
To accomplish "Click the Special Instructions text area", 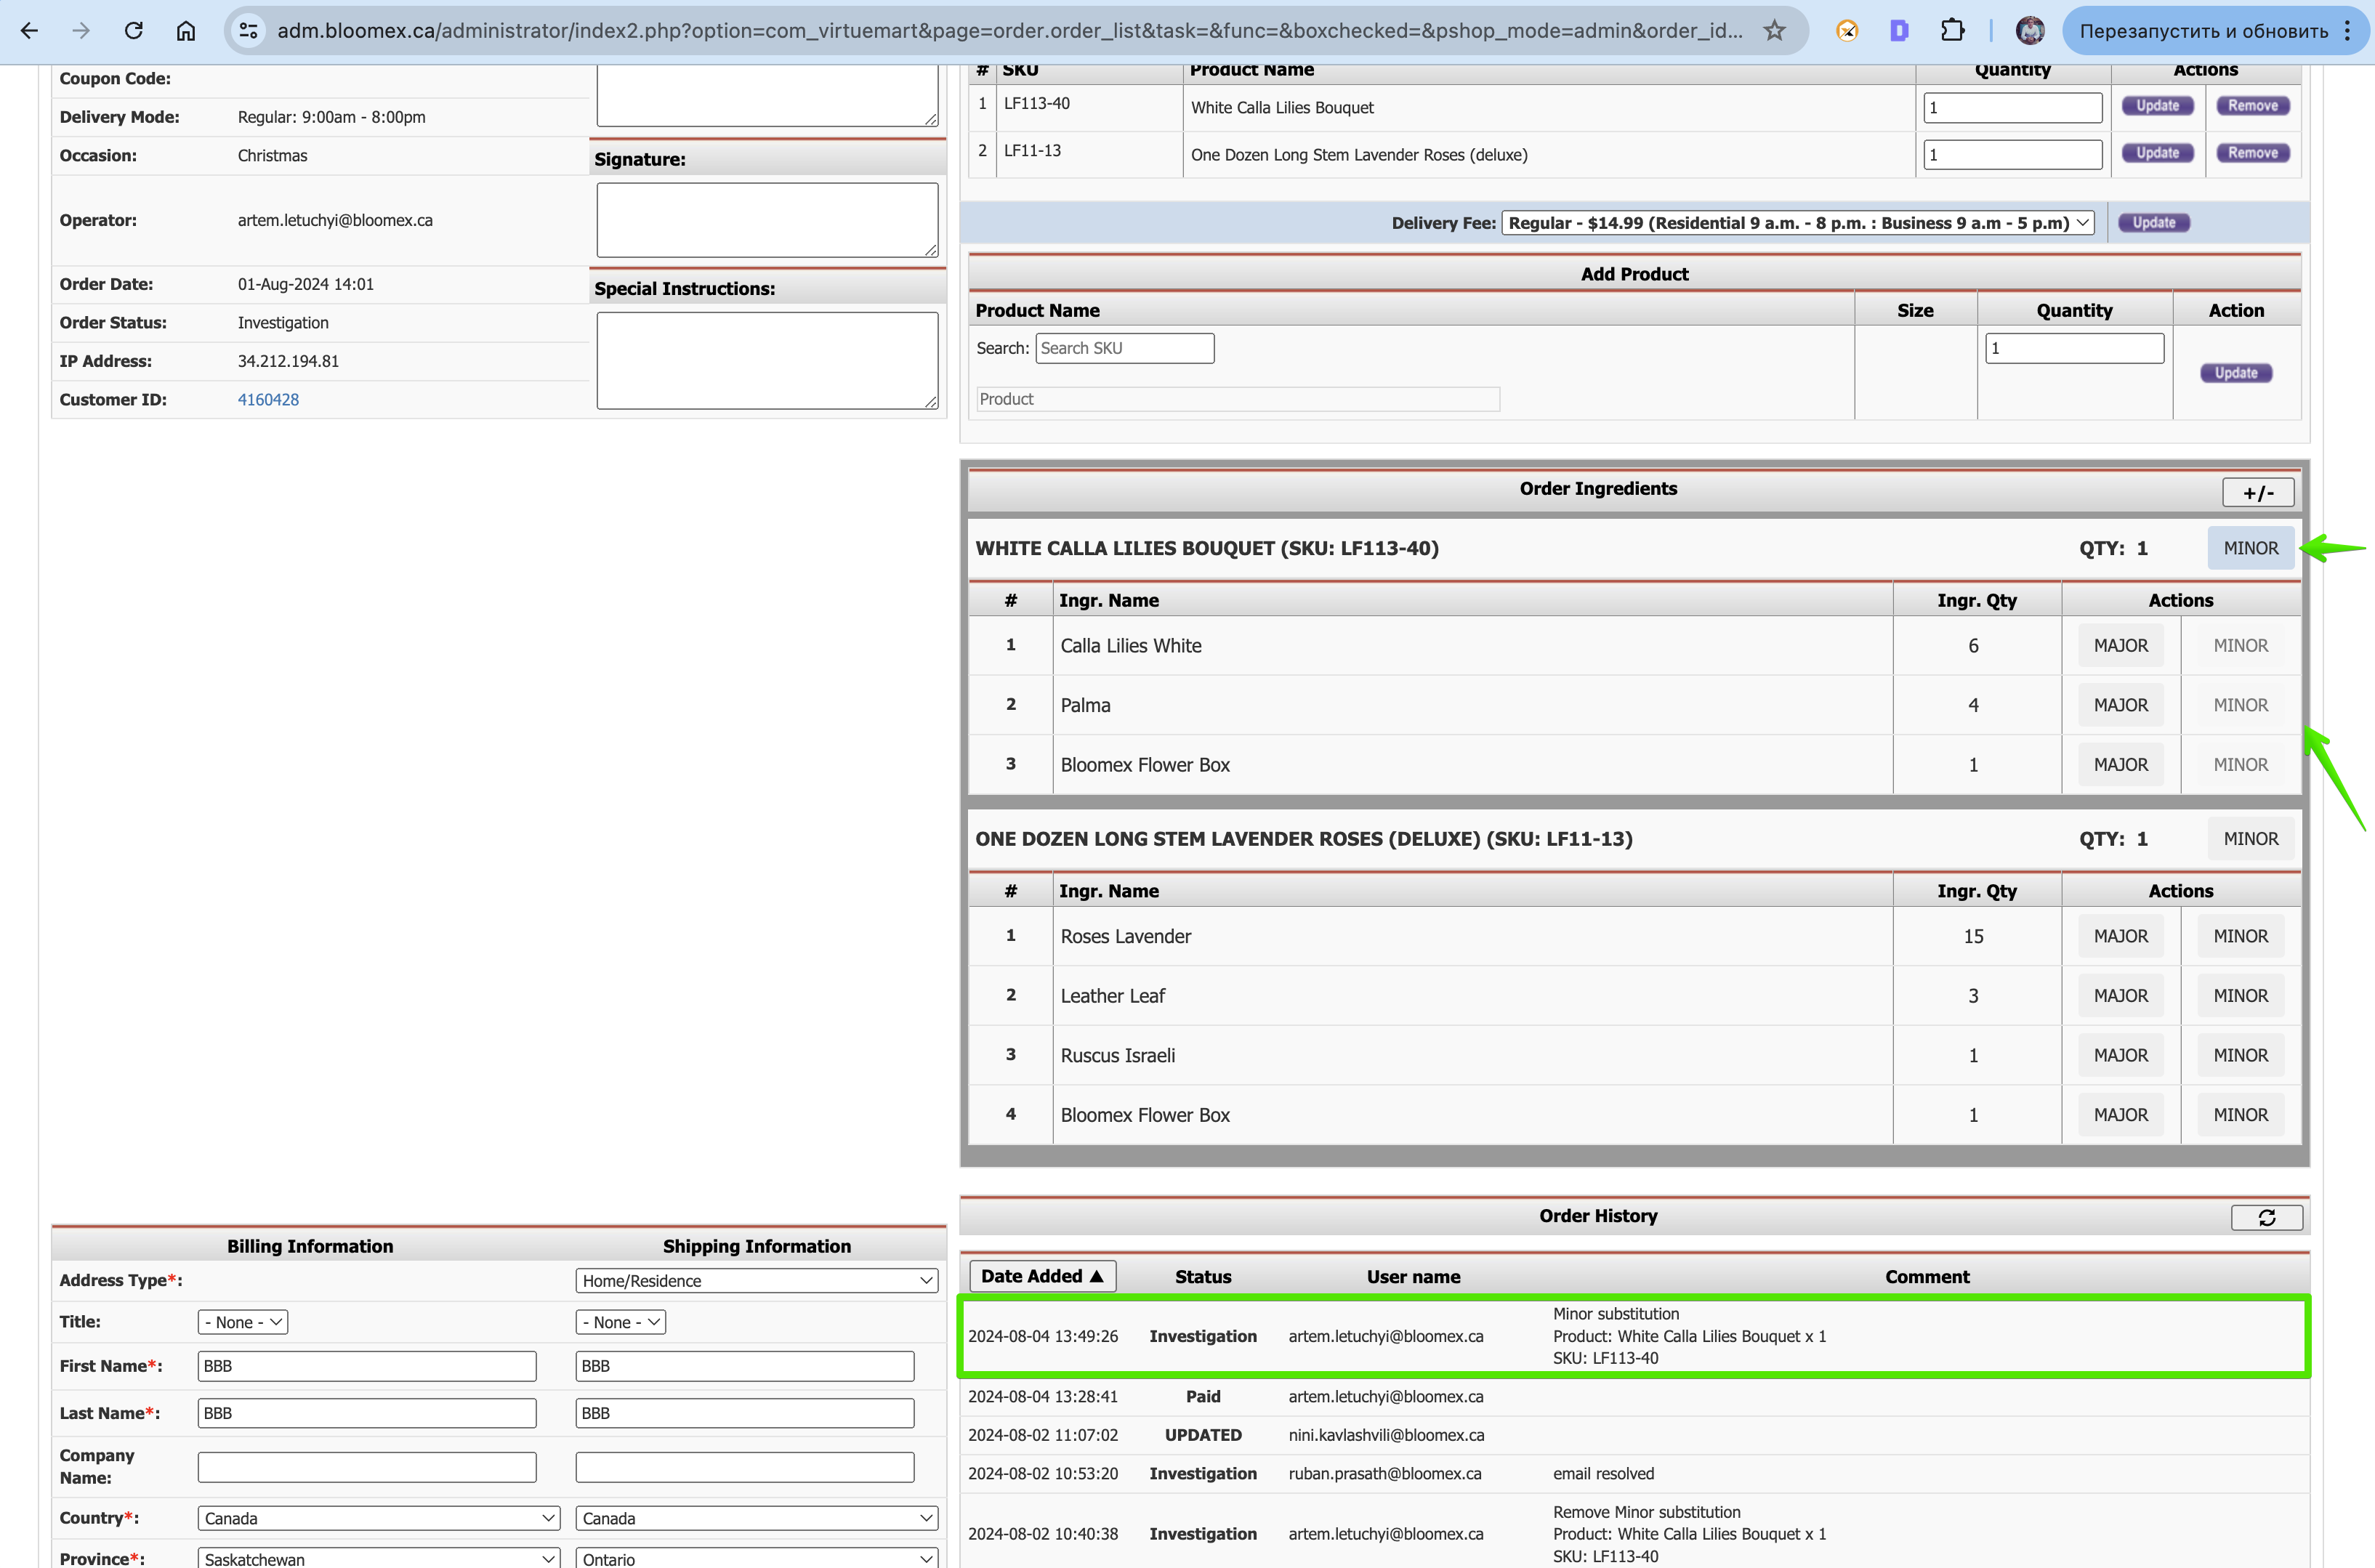I will (x=767, y=361).
